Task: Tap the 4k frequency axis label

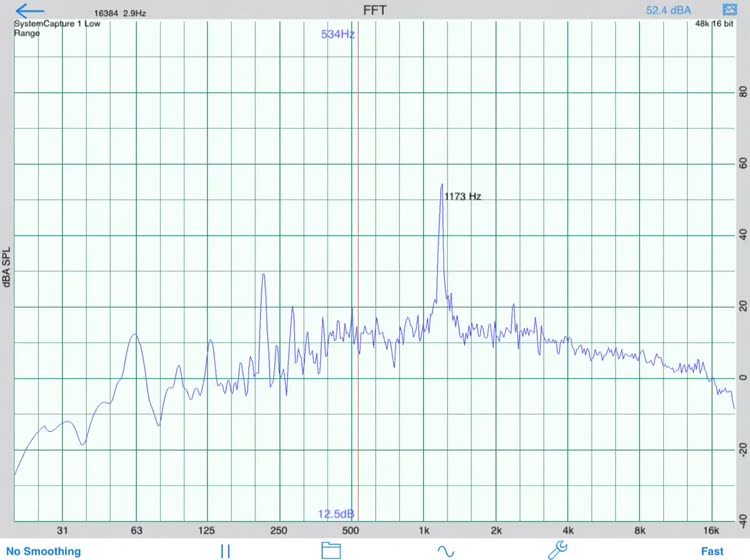Action: pos(568,530)
